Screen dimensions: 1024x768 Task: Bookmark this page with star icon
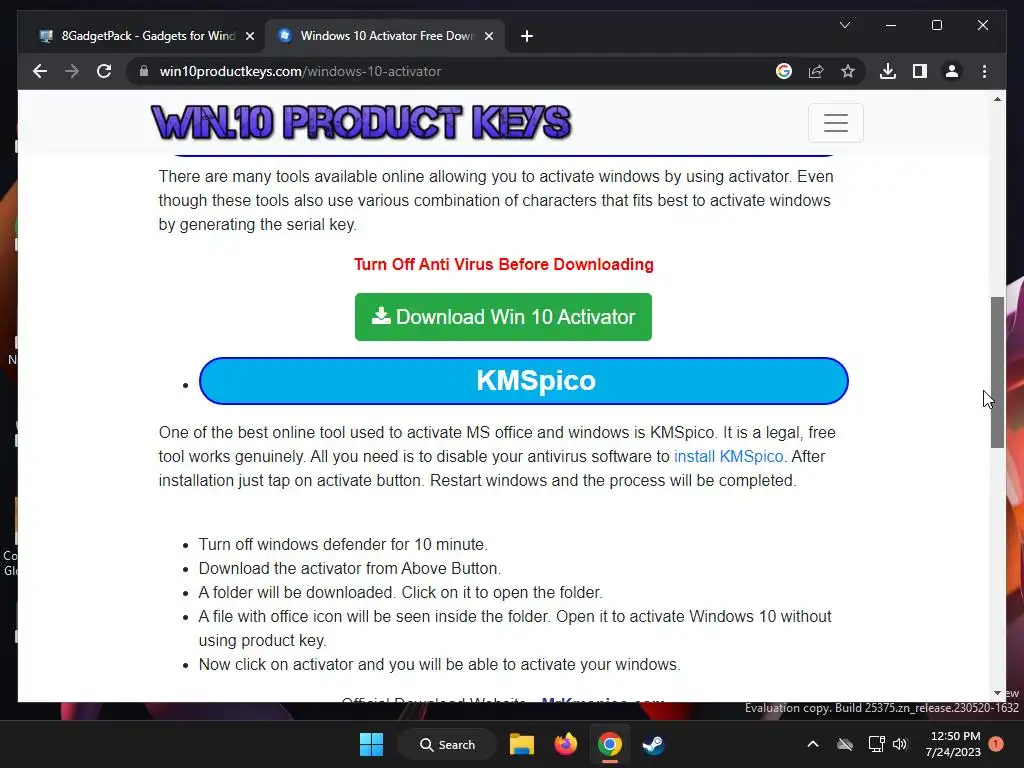848,71
